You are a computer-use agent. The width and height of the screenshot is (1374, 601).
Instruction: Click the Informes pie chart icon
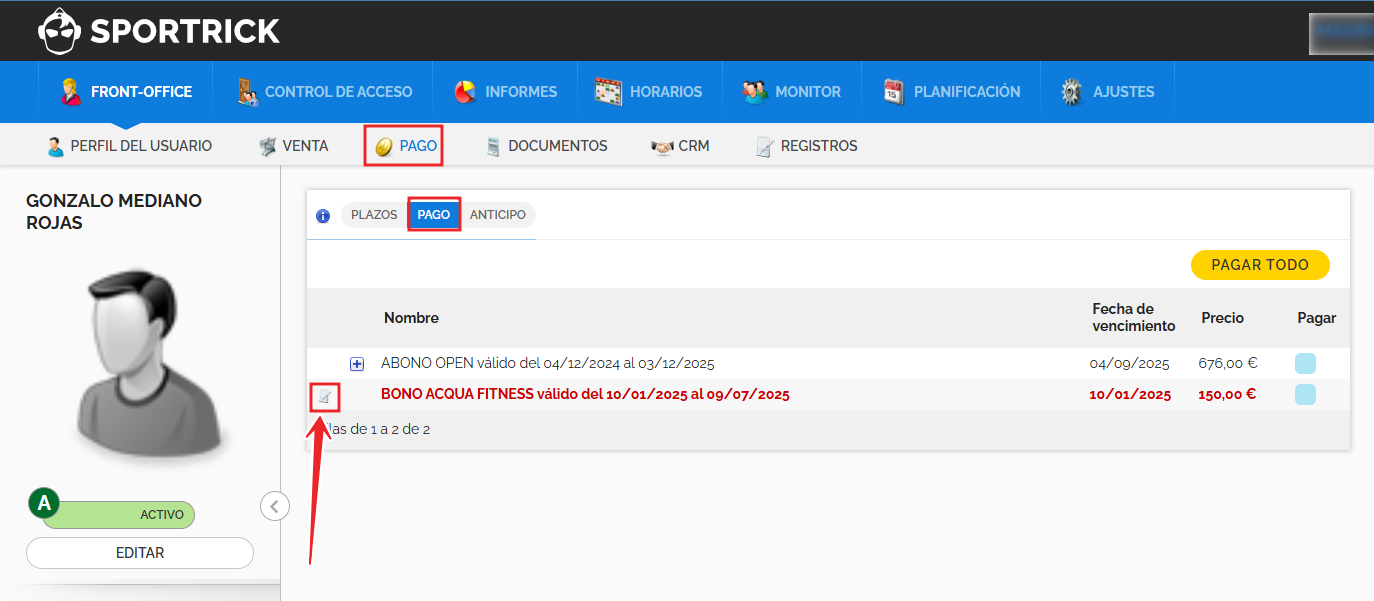click(465, 91)
